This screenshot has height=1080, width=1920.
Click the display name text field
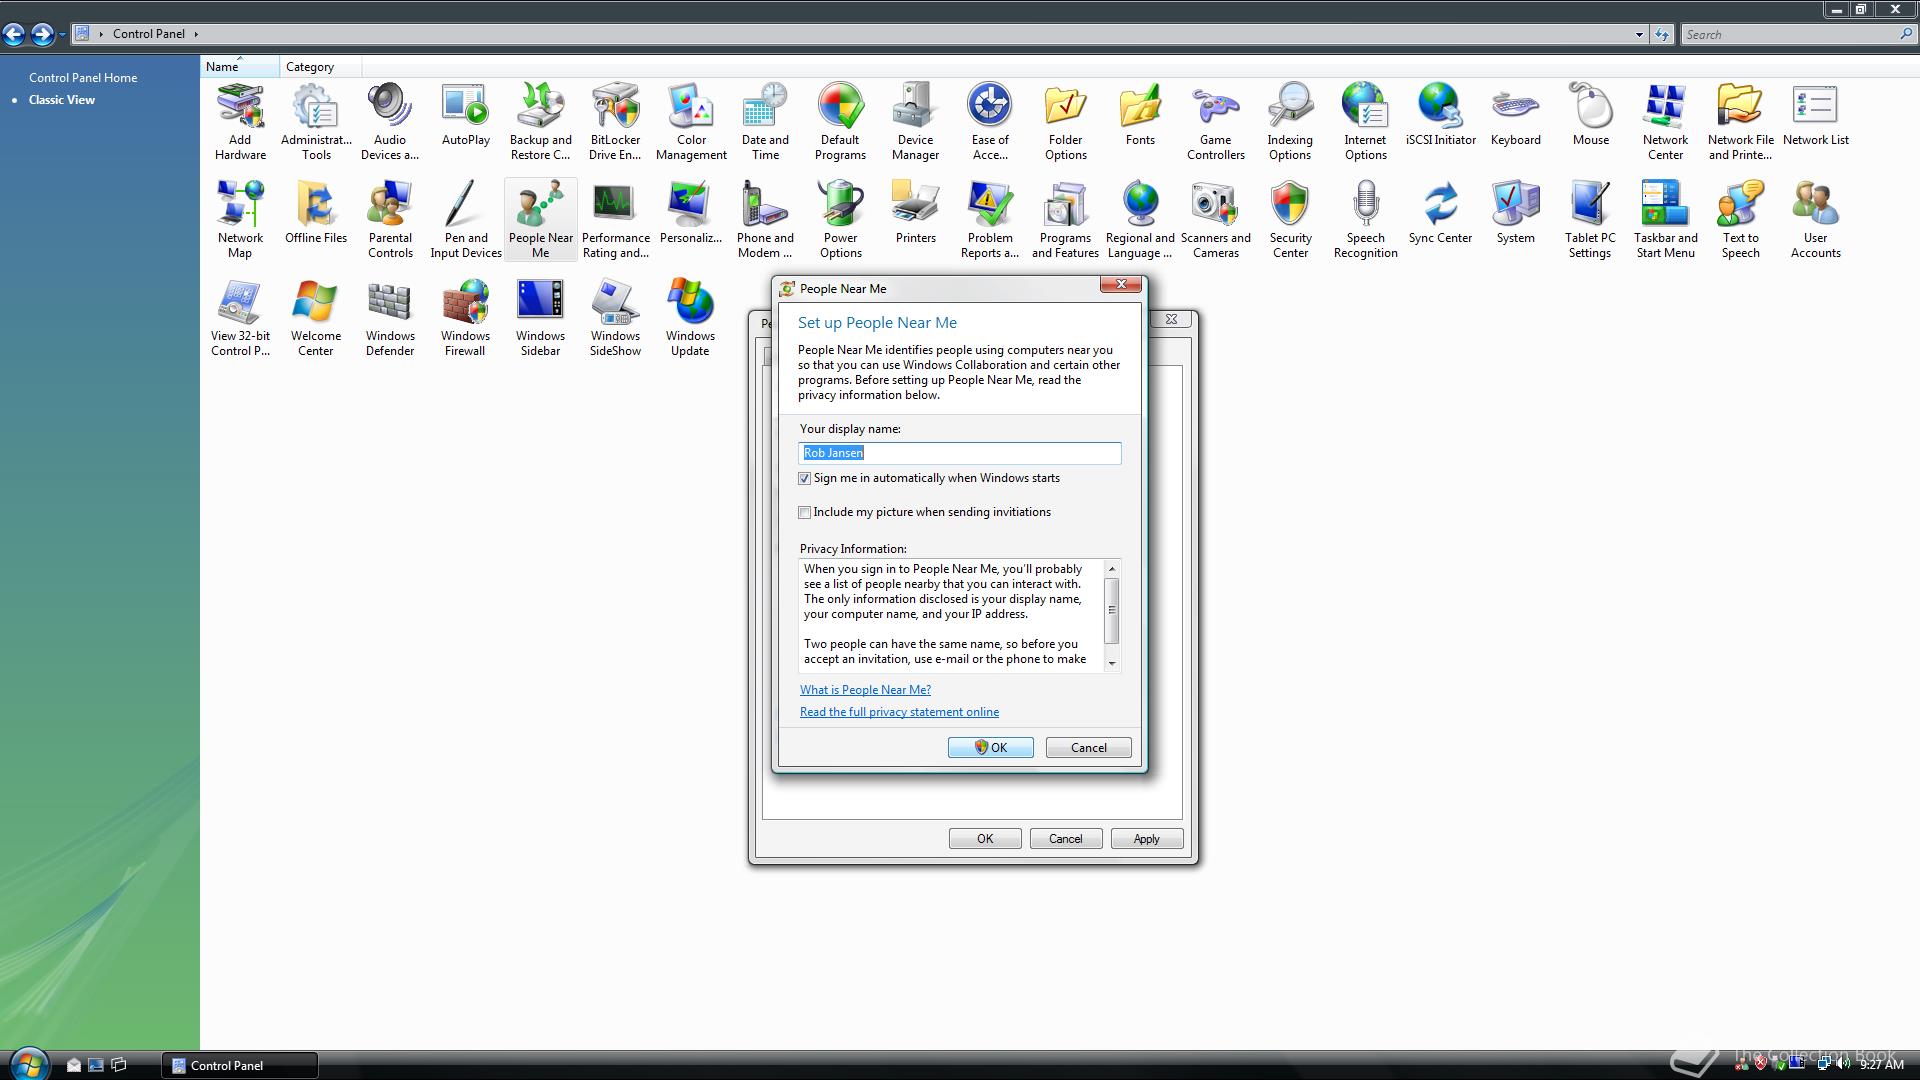pyautogui.click(x=960, y=453)
